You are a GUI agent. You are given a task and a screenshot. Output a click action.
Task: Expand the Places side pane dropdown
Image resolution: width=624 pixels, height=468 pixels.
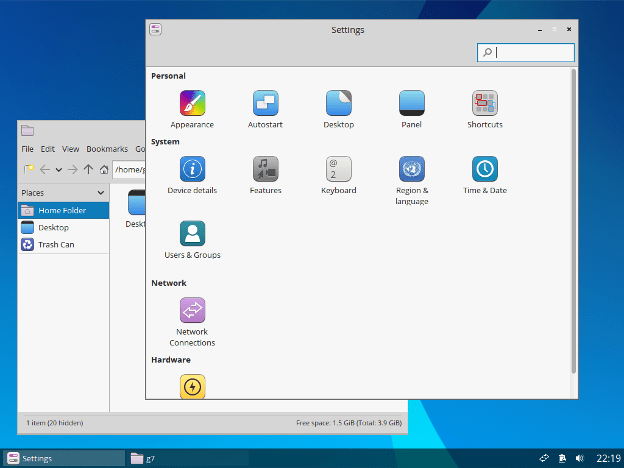pos(100,193)
